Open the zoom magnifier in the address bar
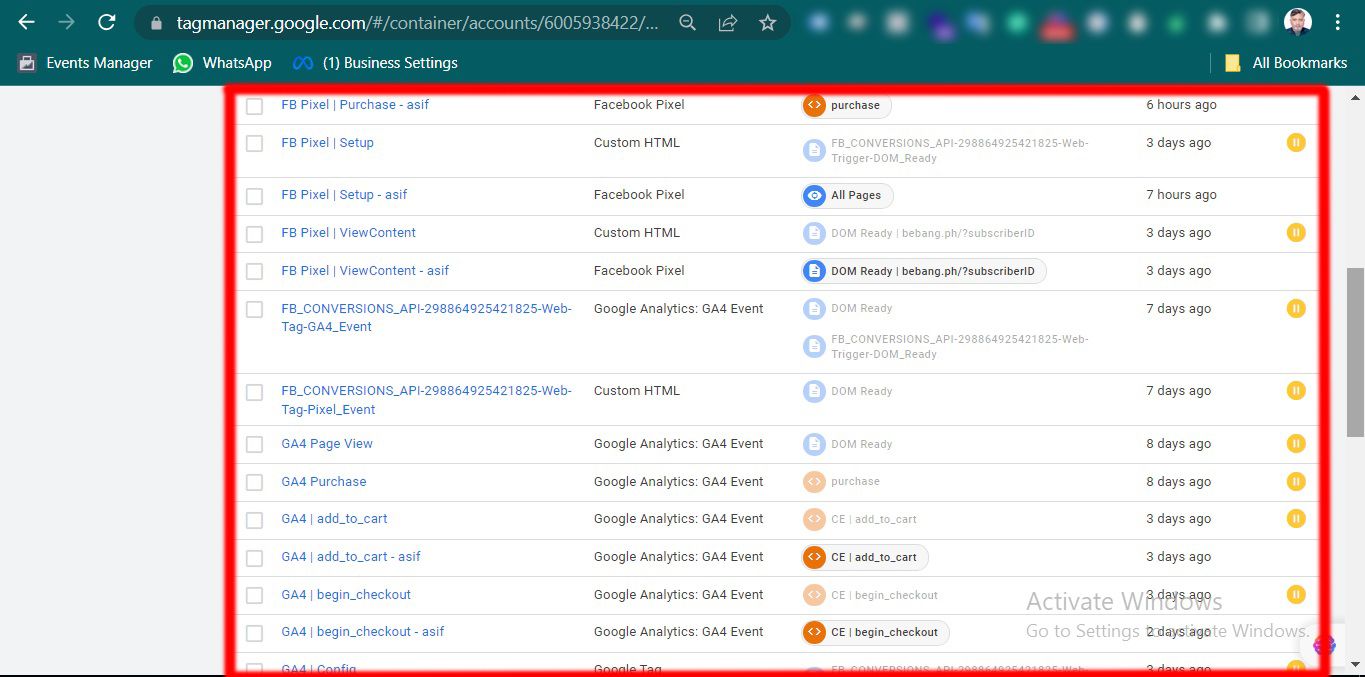The width and height of the screenshot is (1365, 677). pos(687,22)
